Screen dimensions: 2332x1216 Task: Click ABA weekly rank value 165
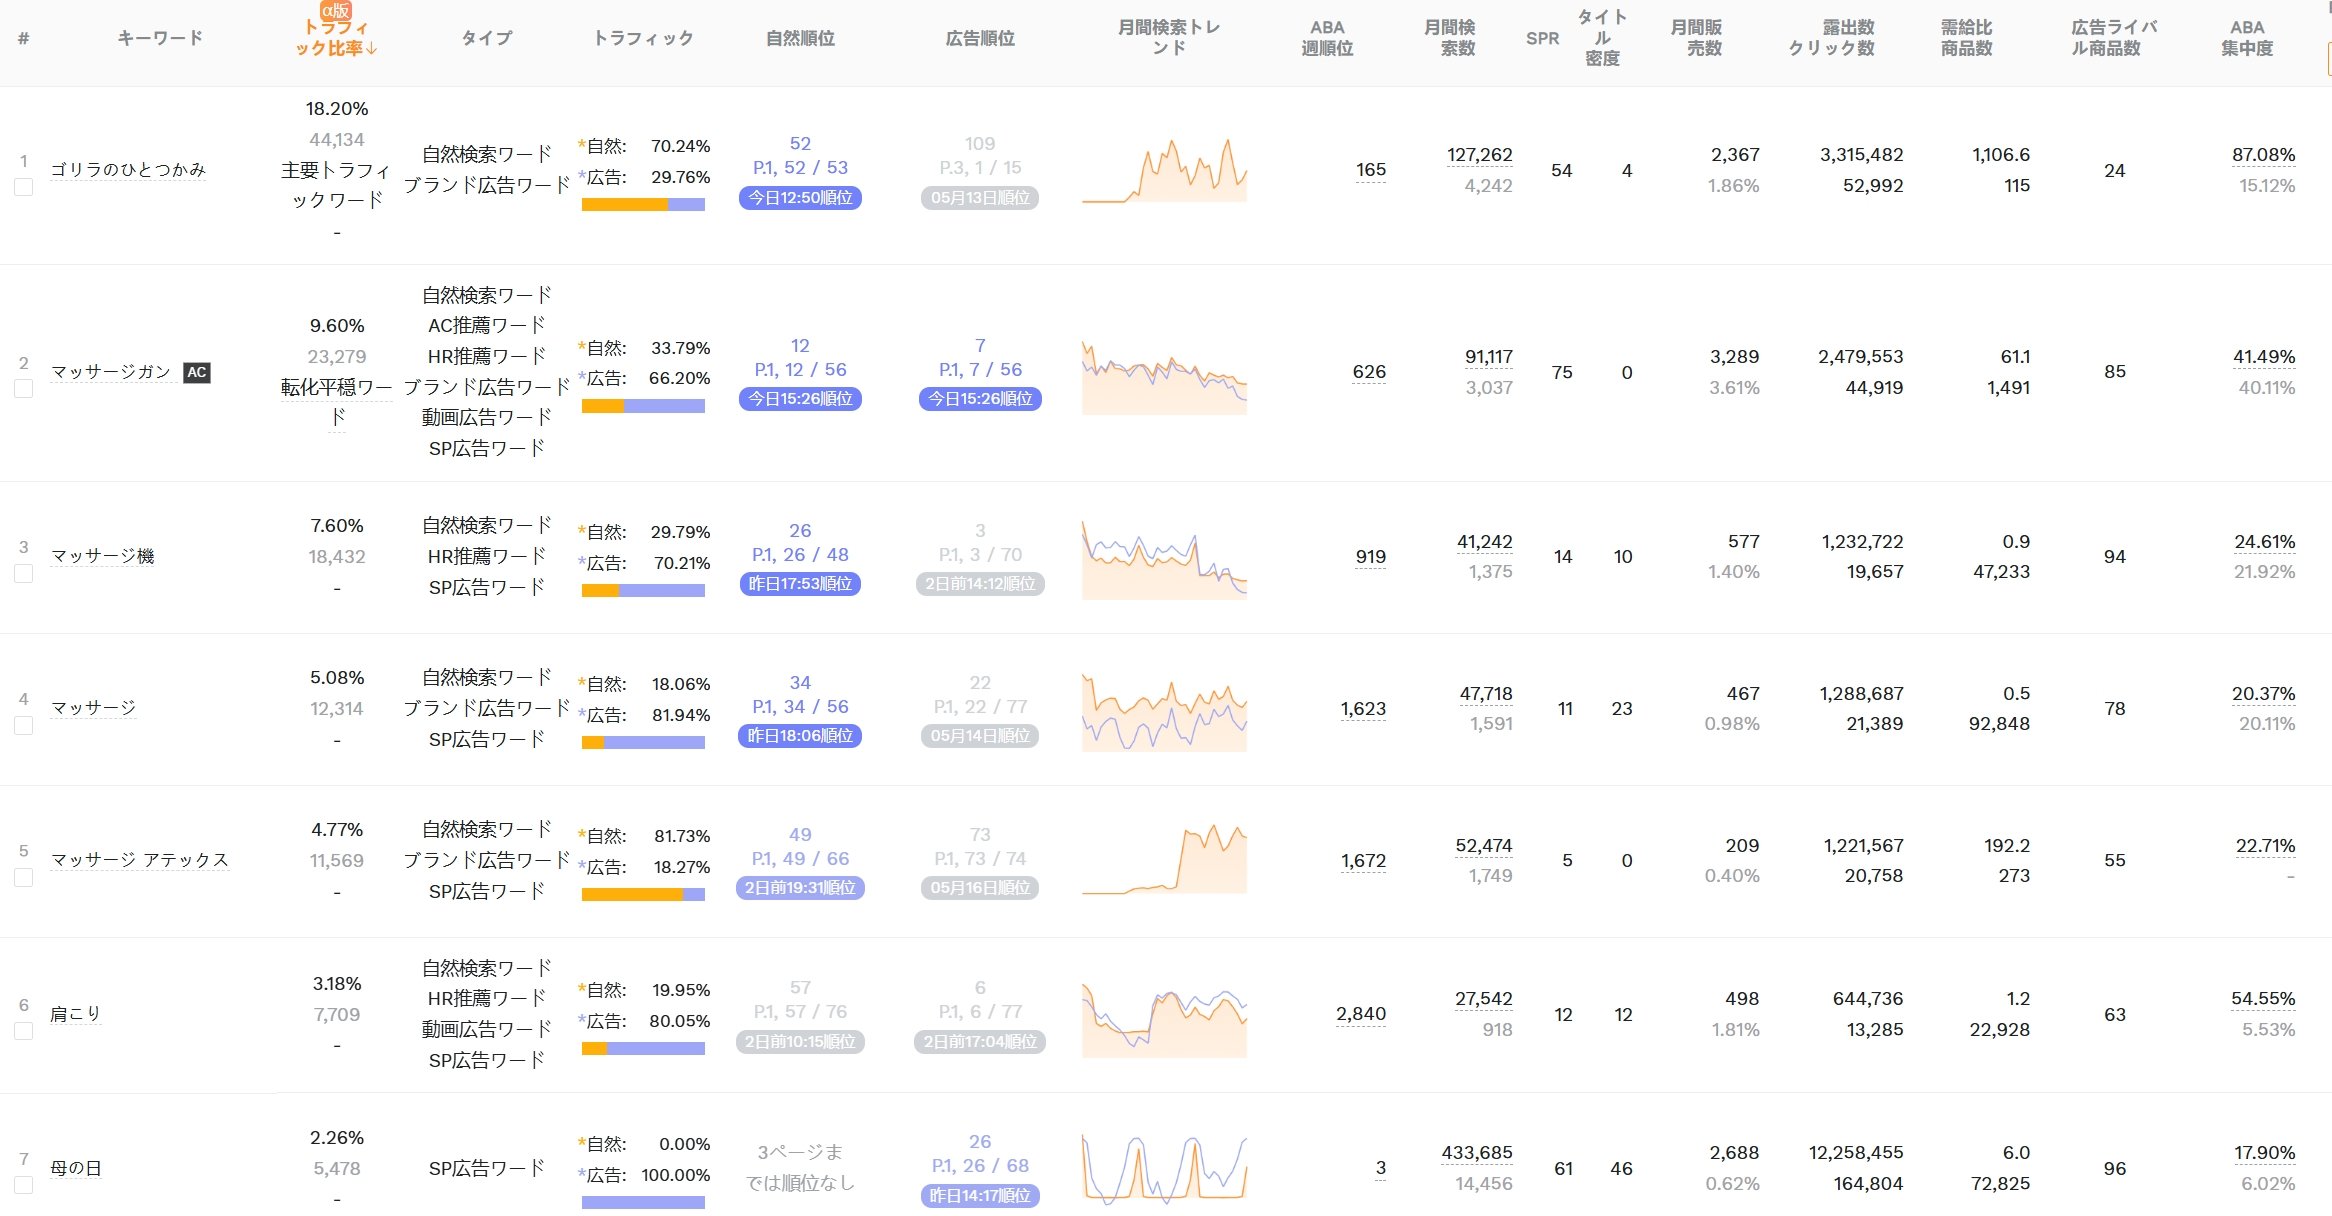pos(1370,170)
